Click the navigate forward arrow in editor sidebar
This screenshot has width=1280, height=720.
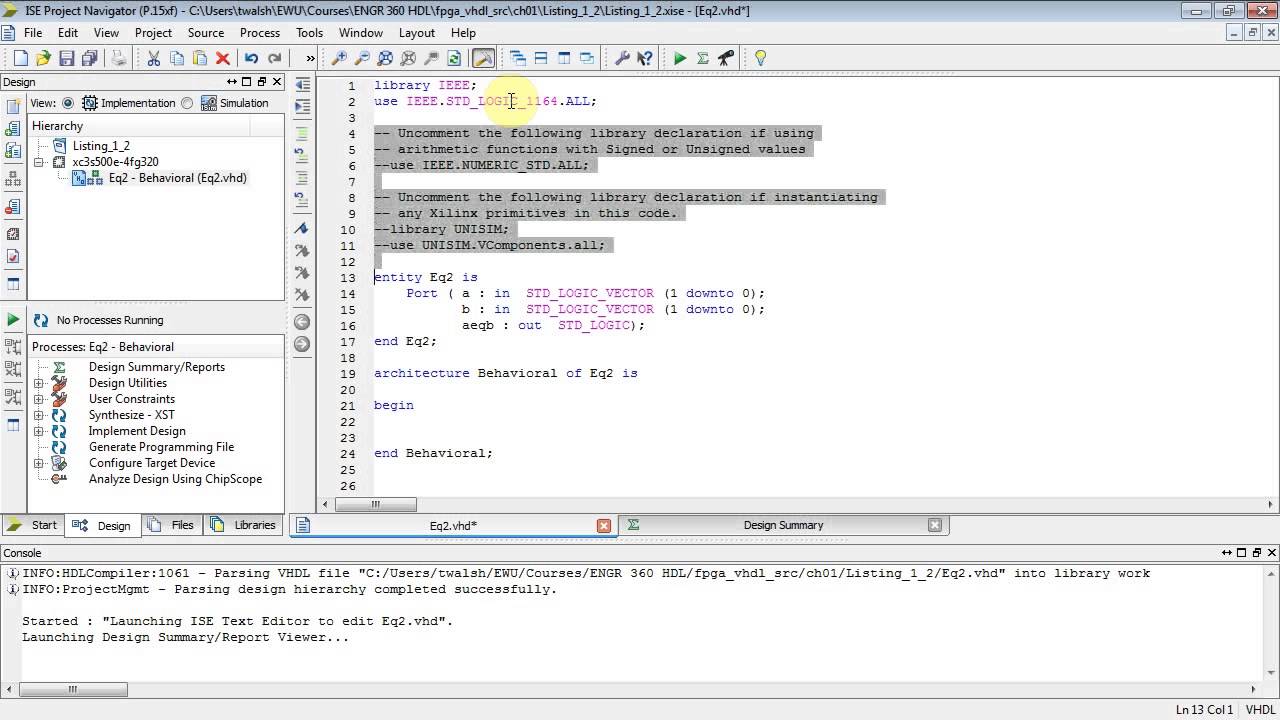point(302,344)
